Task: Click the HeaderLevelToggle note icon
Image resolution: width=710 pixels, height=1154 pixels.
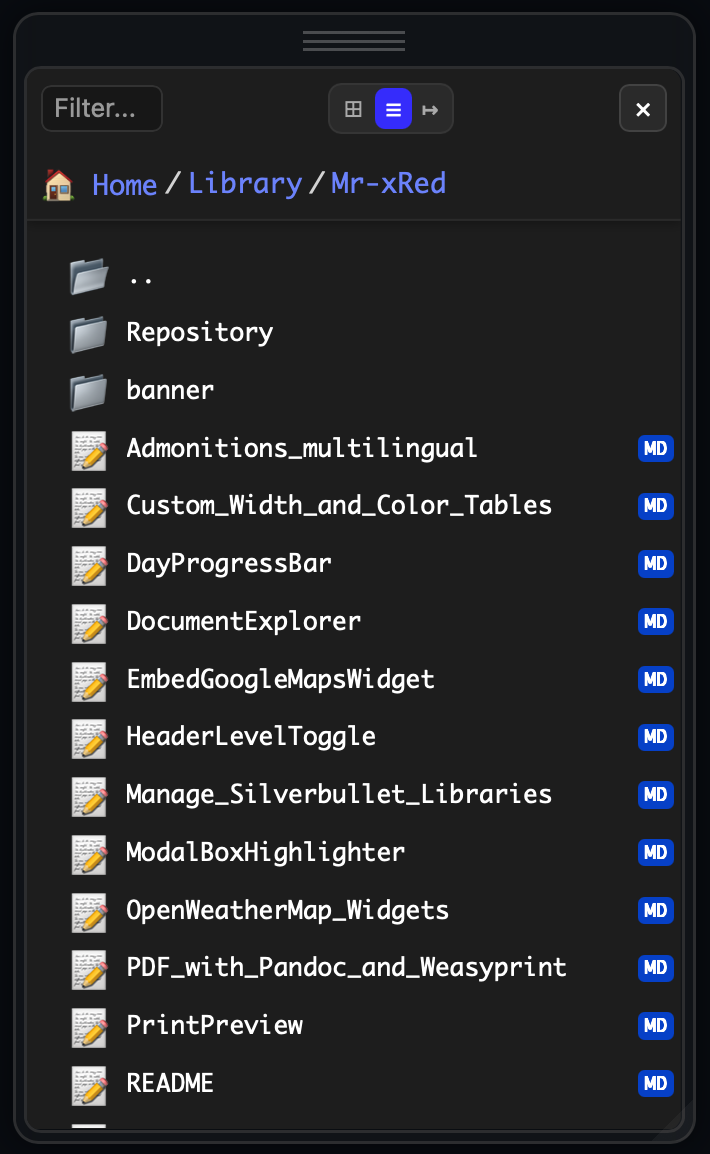Action: tap(90, 738)
